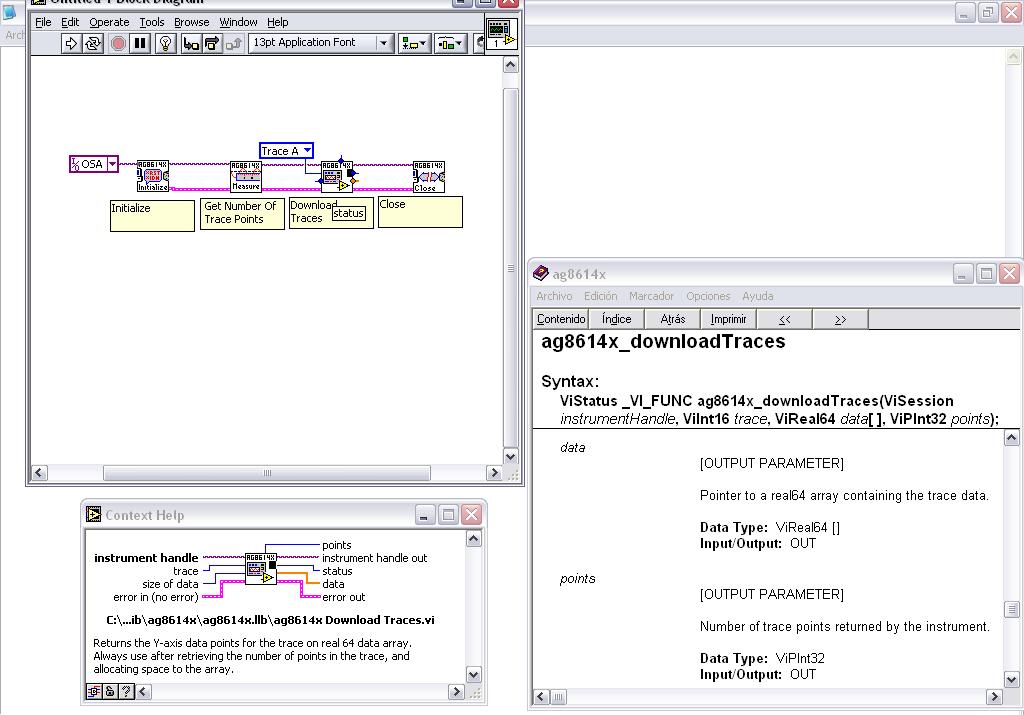Viewport: 1024px width, 715px height.
Task: Click the Atrás button in help viewer
Action: pos(673,319)
